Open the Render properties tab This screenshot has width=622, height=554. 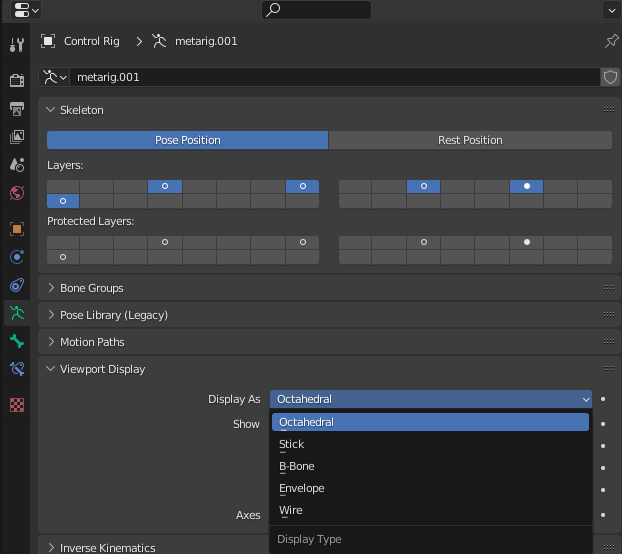tap(17, 80)
